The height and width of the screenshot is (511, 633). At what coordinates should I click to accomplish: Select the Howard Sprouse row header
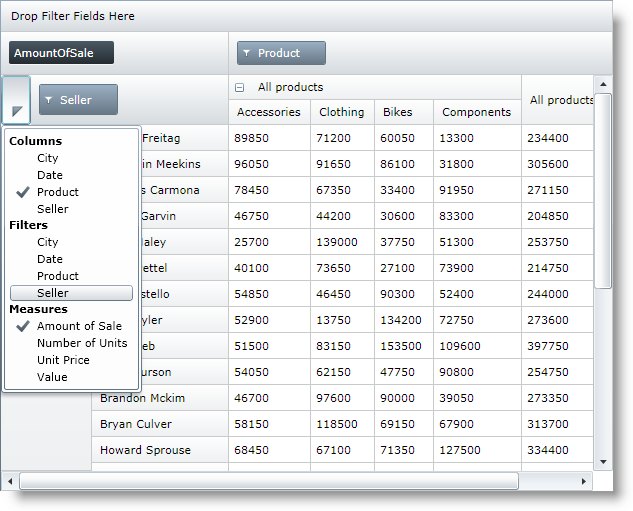point(145,450)
